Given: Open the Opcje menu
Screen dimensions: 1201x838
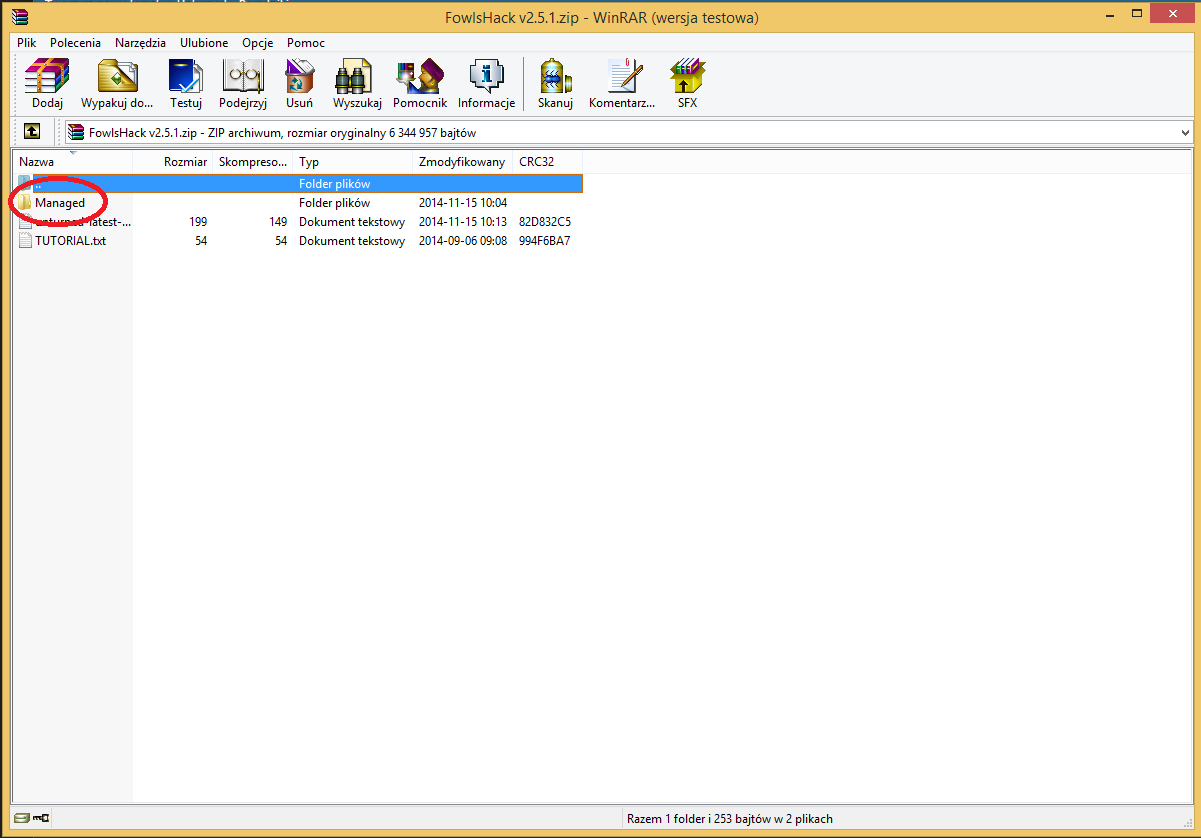Looking at the screenshot, I should point(258,43).
